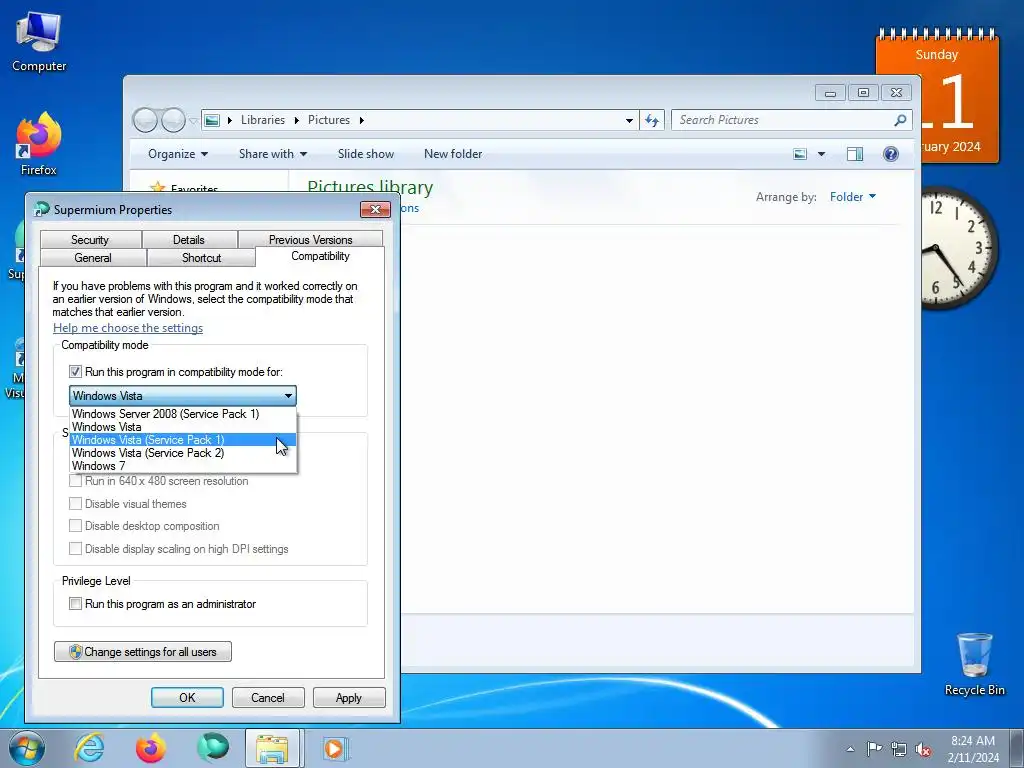Open Arrange by Folder dropdown

852,197
